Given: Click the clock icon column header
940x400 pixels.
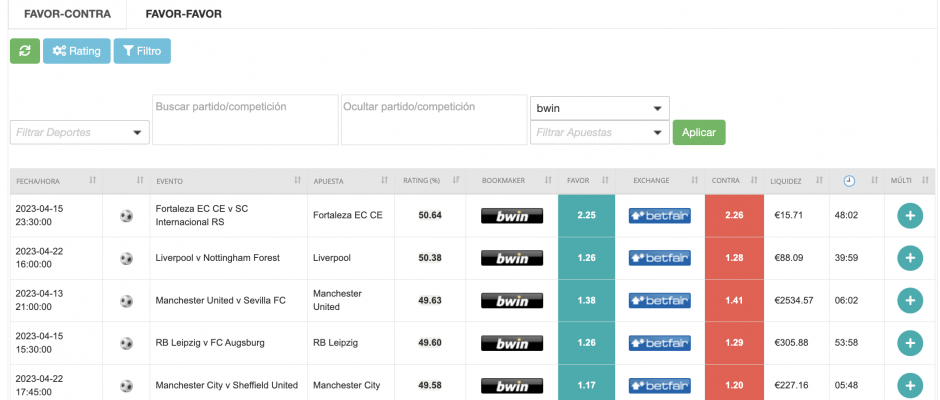Looking at the screenshot, I should pyautogui.click(x=849, y=181).
